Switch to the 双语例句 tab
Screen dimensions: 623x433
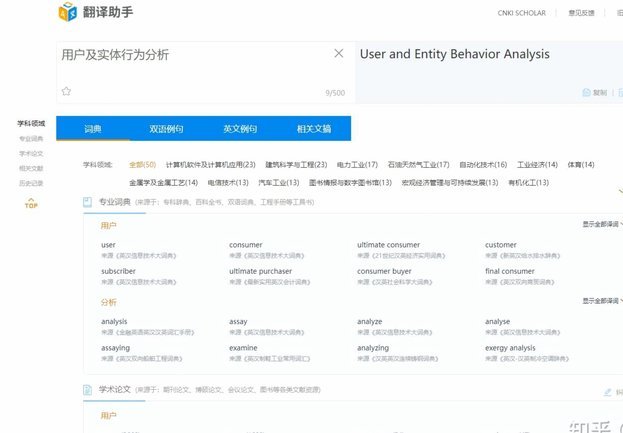coord(166,129)
